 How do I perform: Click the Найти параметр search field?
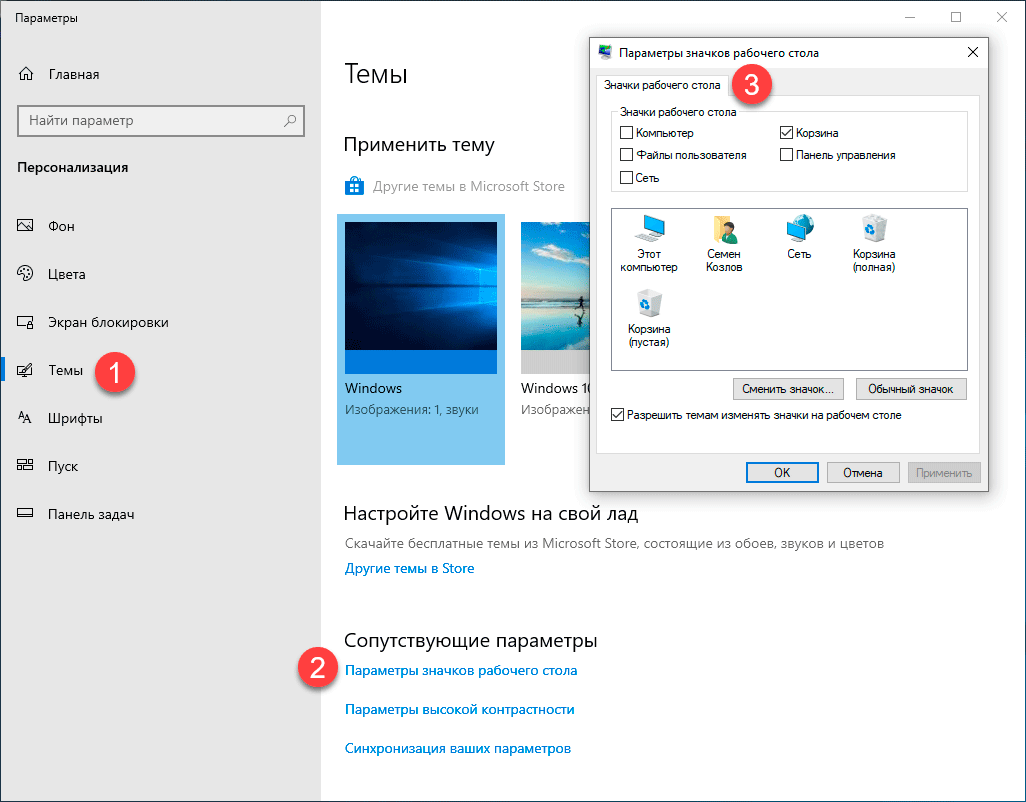(x=161, y=120)
